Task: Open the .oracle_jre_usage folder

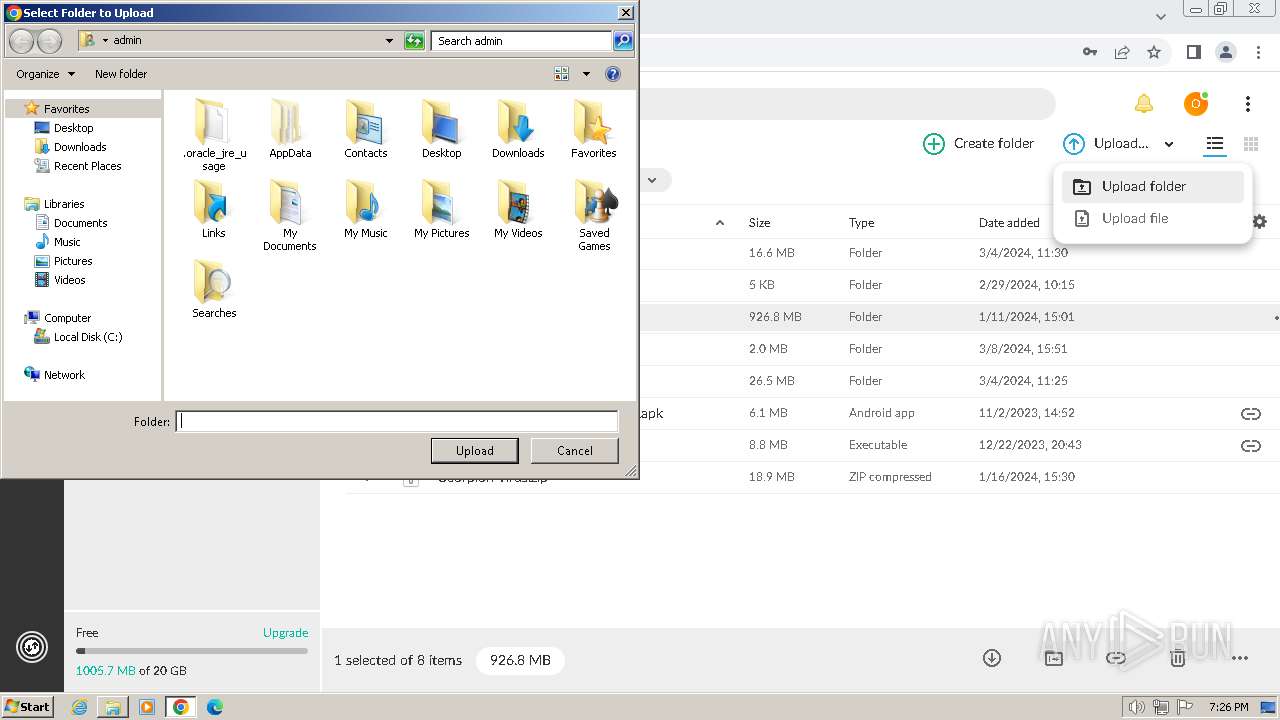Action: [x=214, y=134]
